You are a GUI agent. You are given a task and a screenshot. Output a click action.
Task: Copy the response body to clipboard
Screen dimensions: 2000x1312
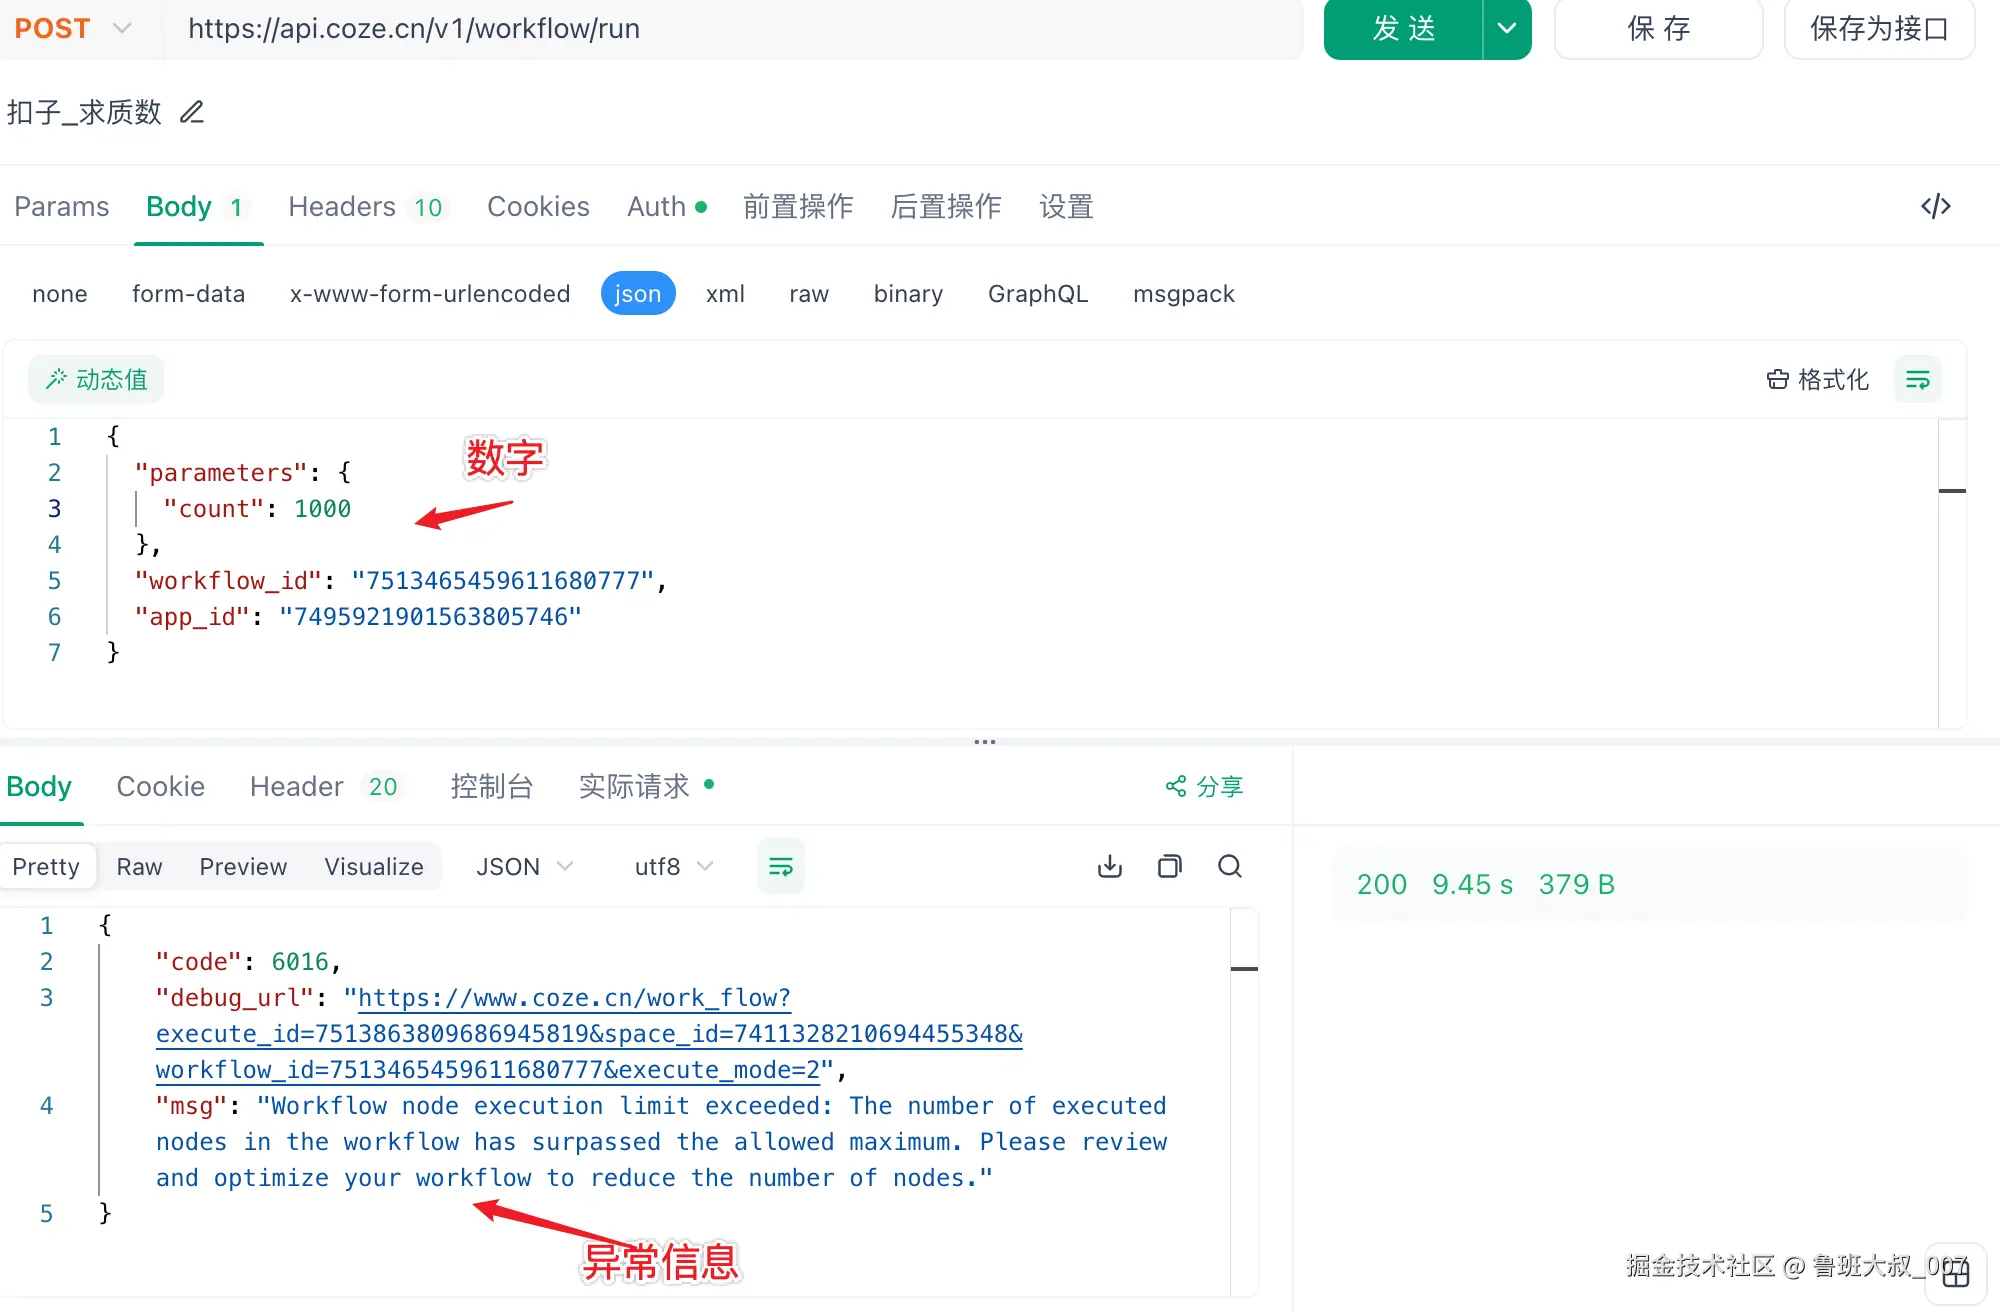point(1169,866)
